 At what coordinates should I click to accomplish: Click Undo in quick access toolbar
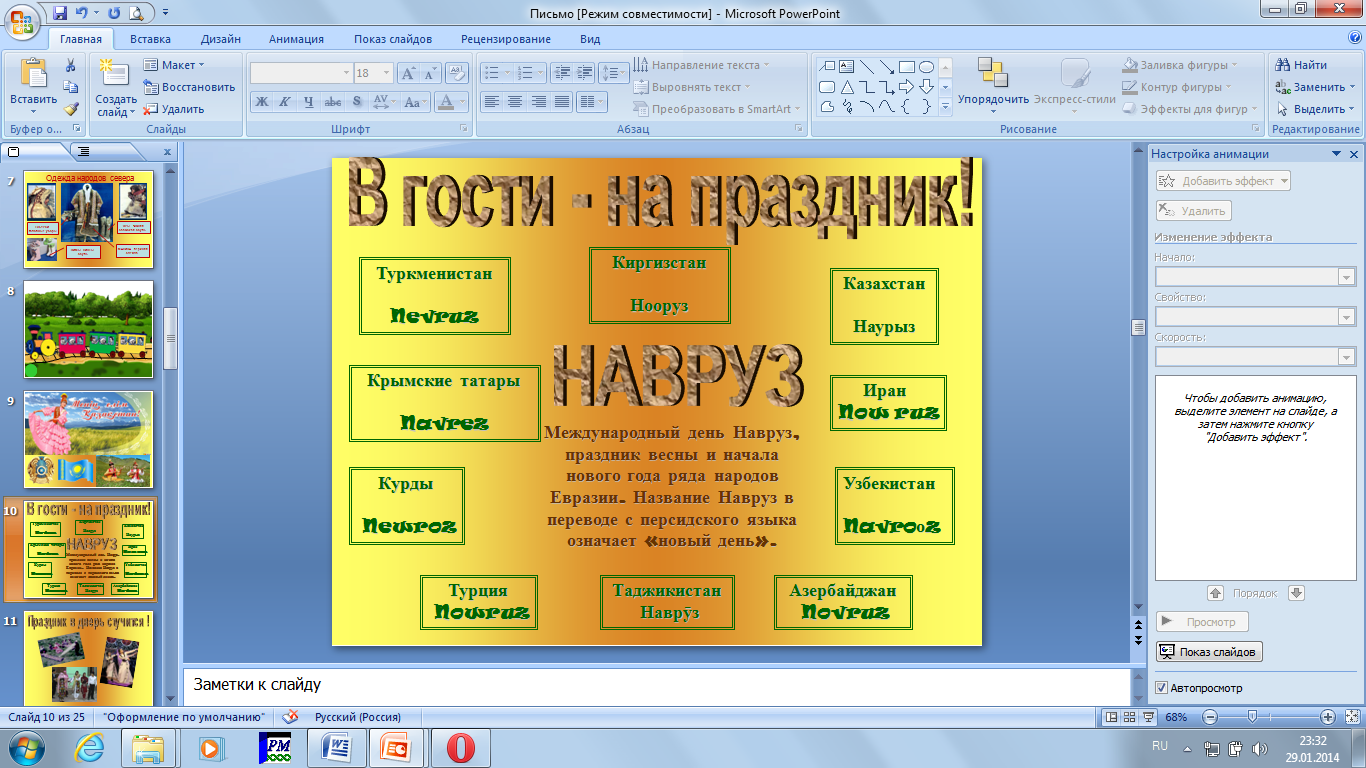point(83,13)
